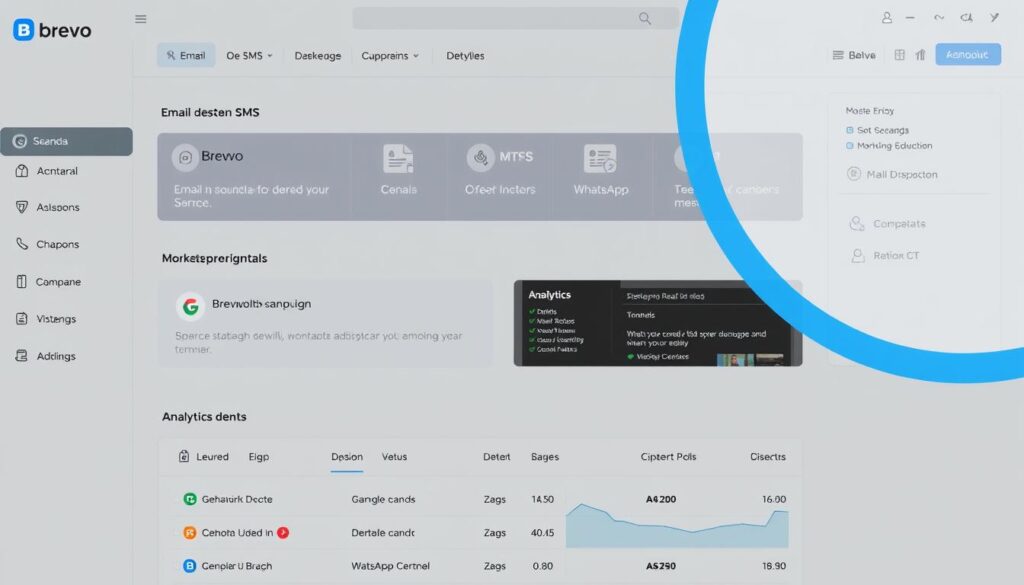This screenshot has height=585, width=1024.
Task: Open the hamburger menu icon
Action: point(140,19)
